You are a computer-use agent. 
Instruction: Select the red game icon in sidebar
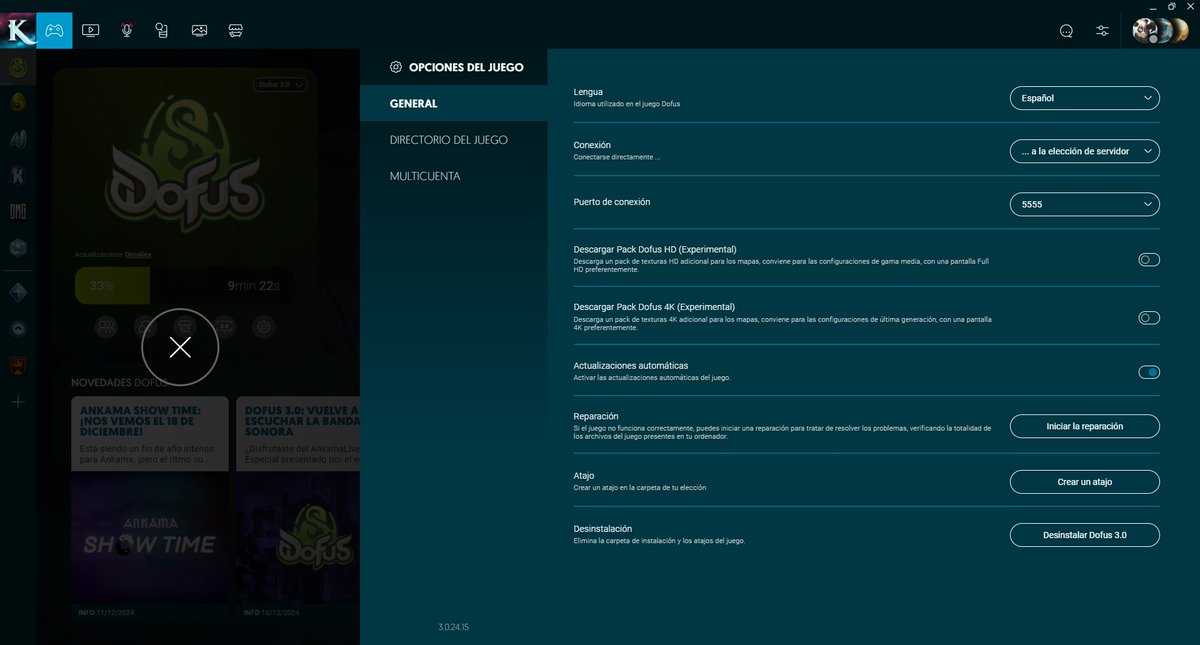[18, 365]
